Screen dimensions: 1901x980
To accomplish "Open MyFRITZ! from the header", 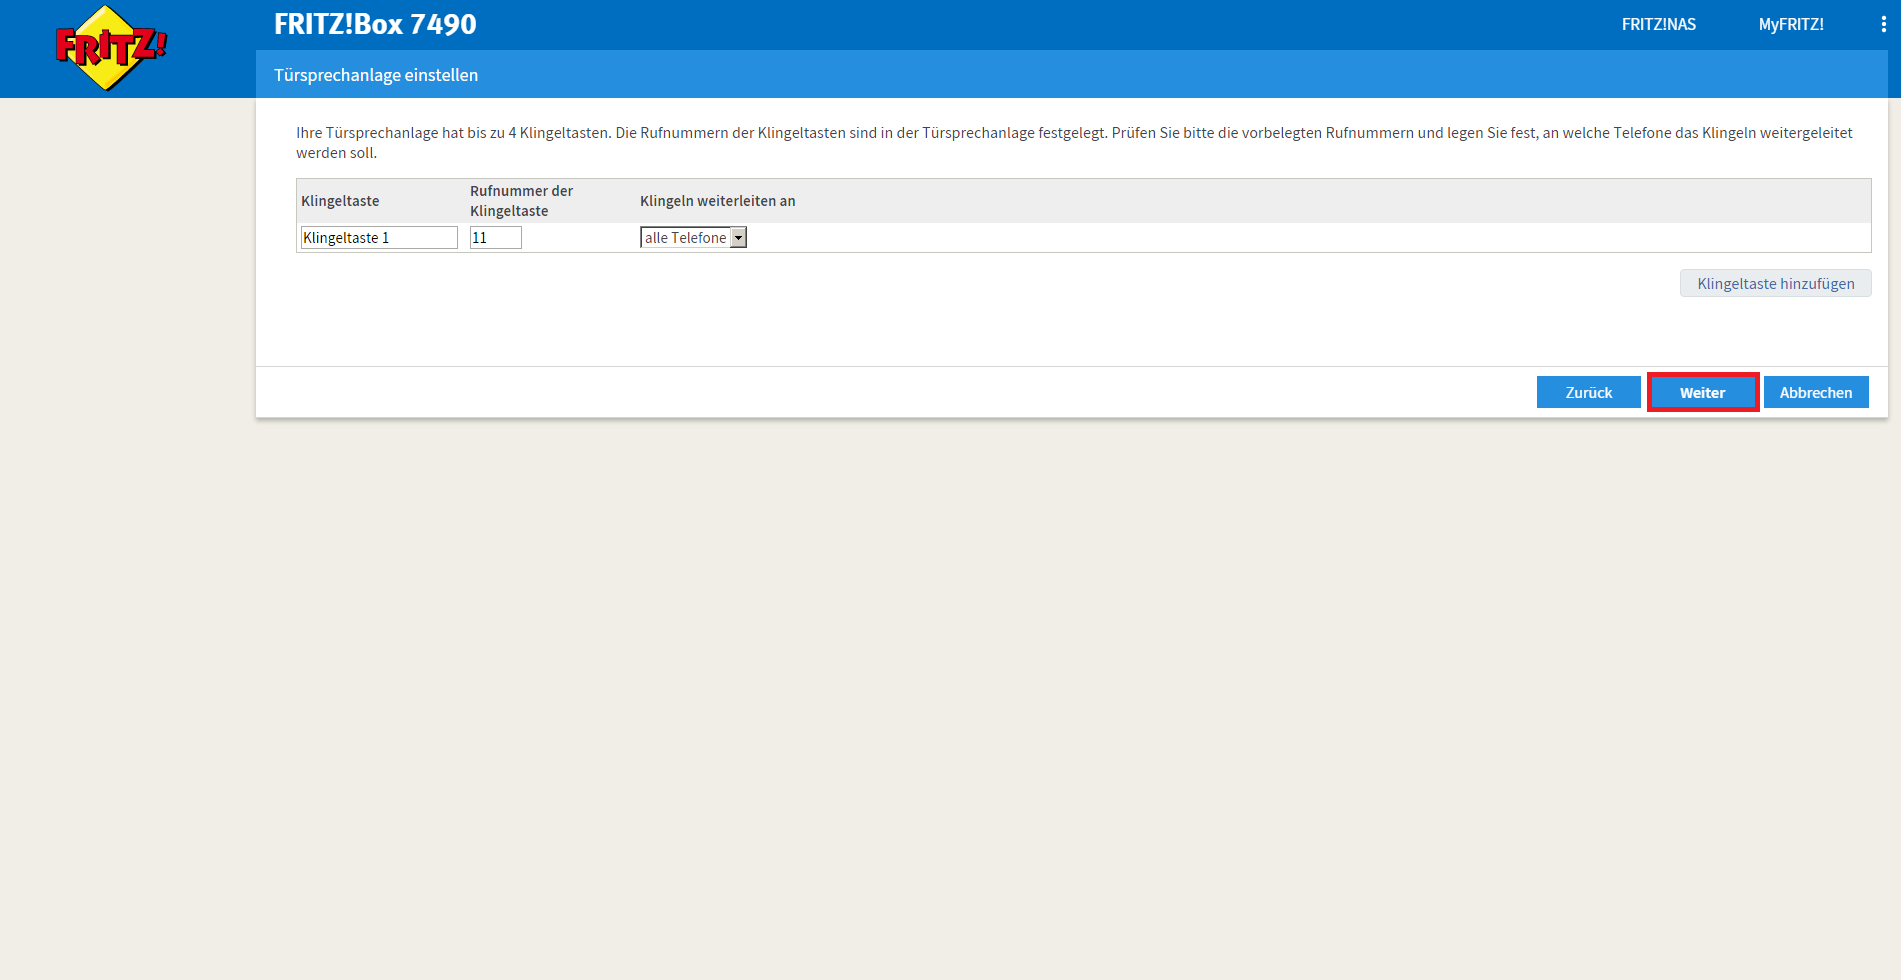I will (x=1790, y=24).
